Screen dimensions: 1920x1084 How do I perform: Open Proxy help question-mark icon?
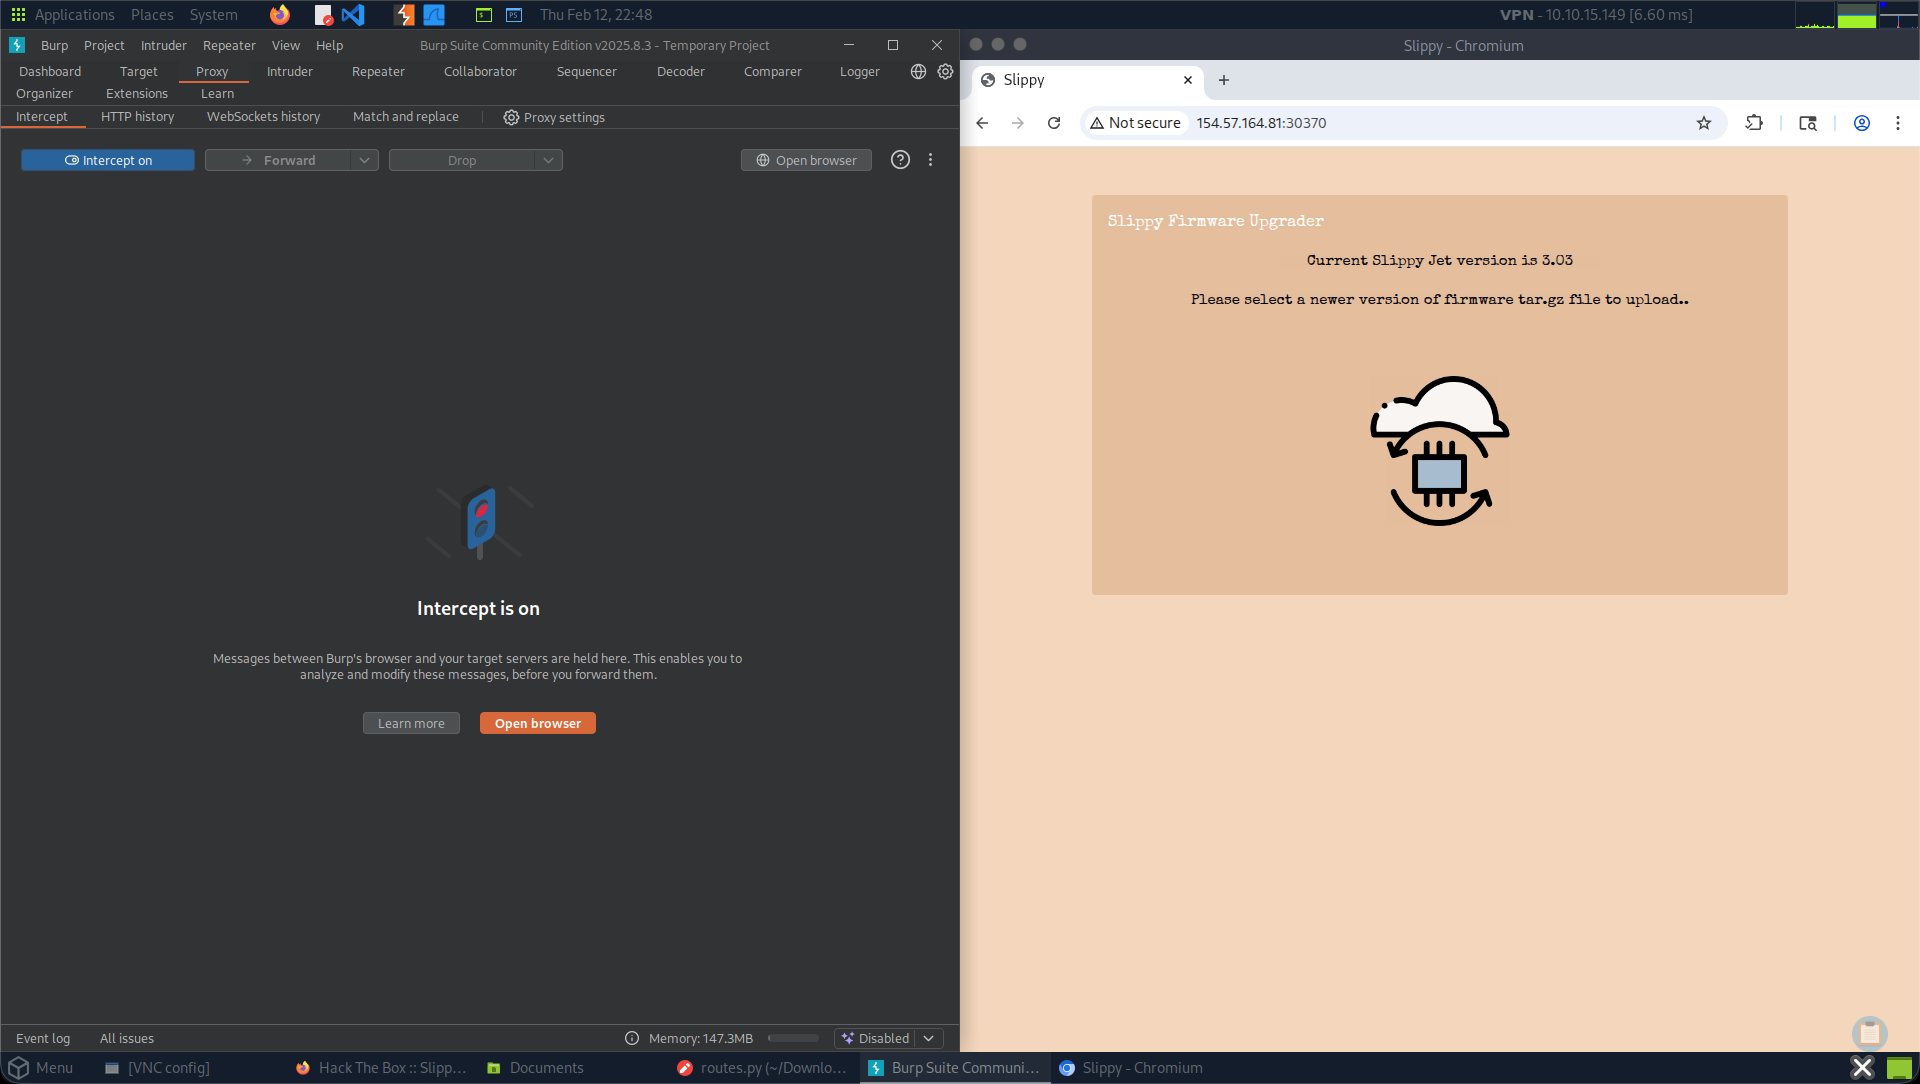(x=900, y=160)
